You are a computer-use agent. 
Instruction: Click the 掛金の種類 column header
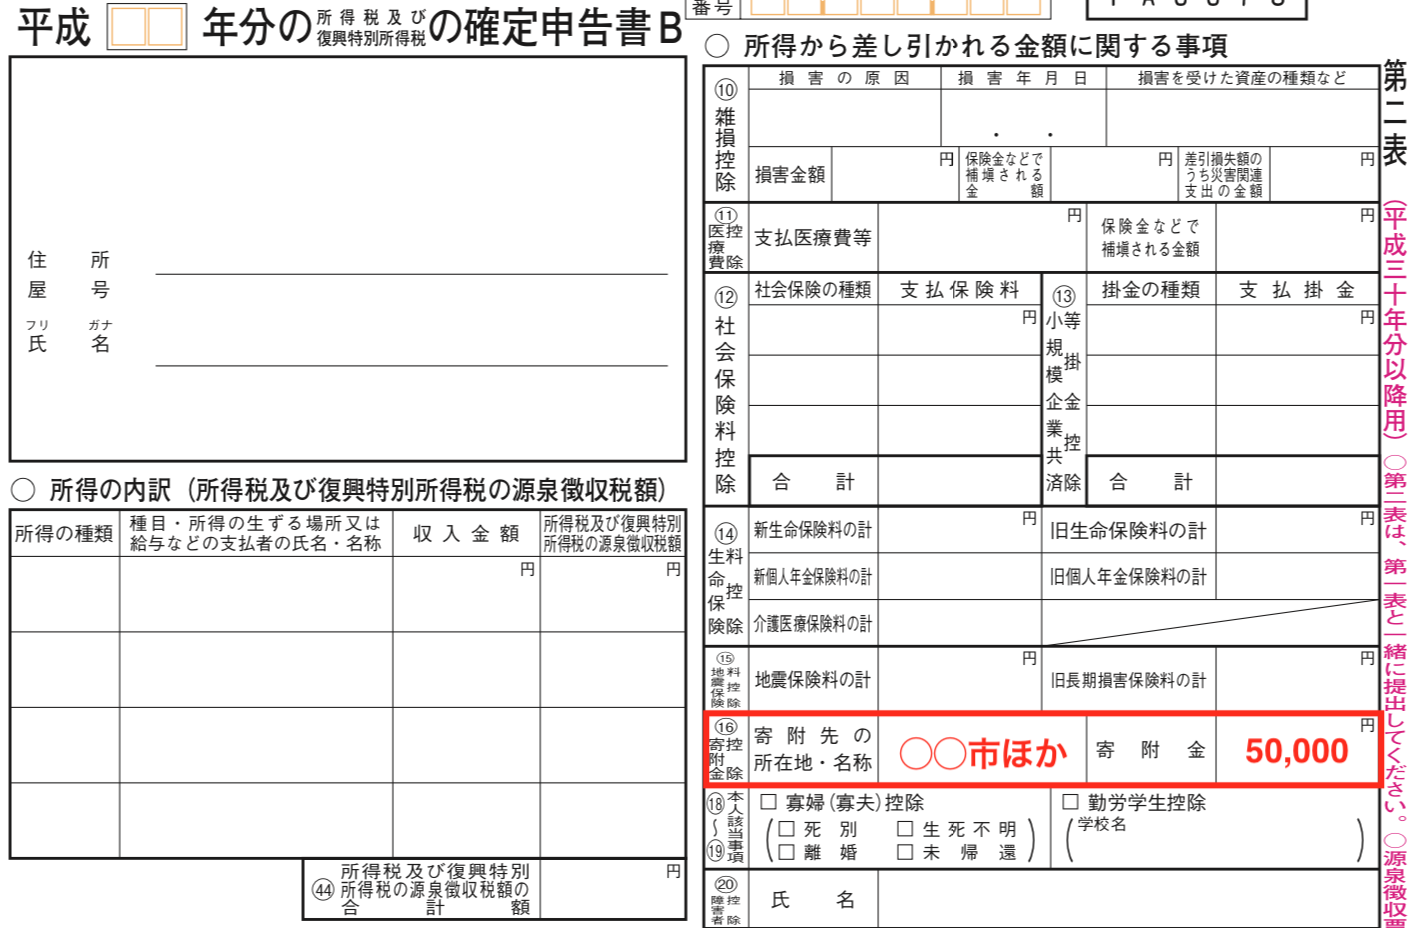tap(1151, 289)
